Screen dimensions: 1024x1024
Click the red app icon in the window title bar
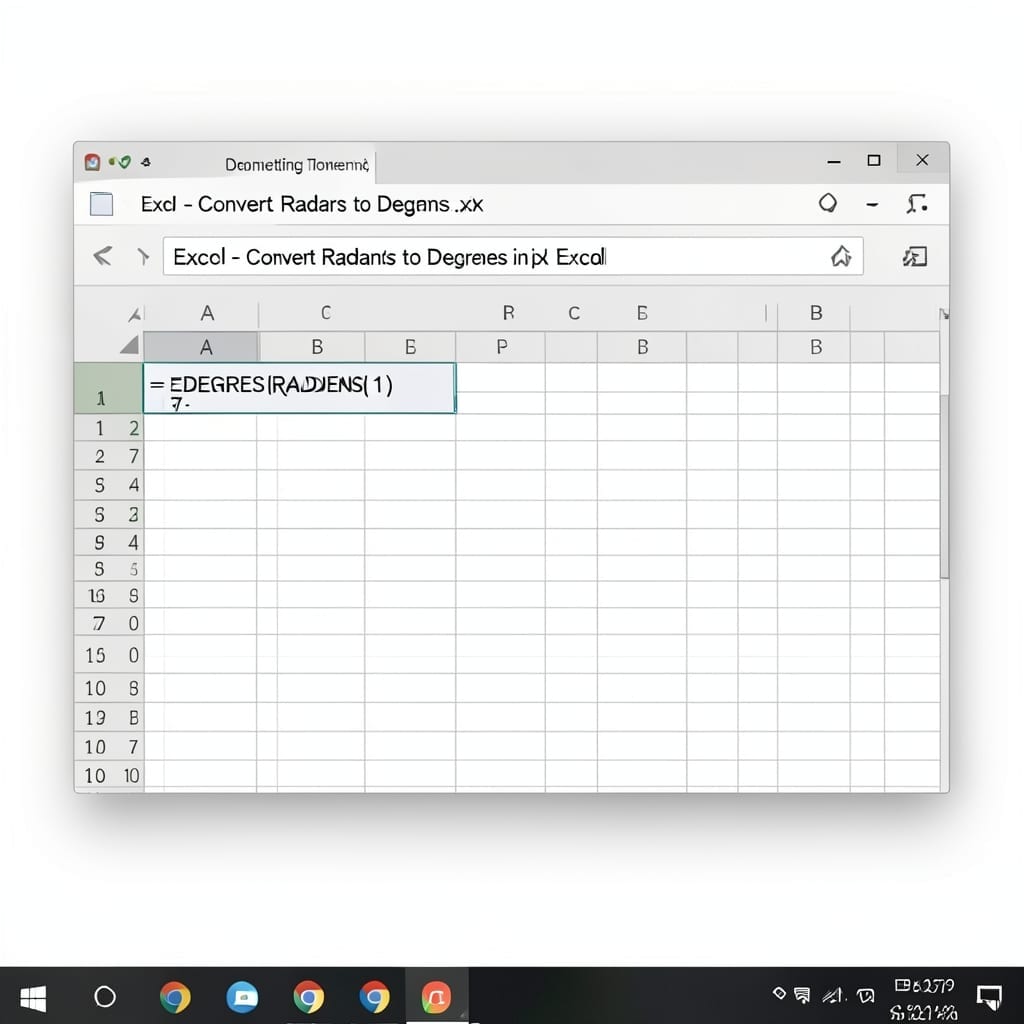click(92, 162)
